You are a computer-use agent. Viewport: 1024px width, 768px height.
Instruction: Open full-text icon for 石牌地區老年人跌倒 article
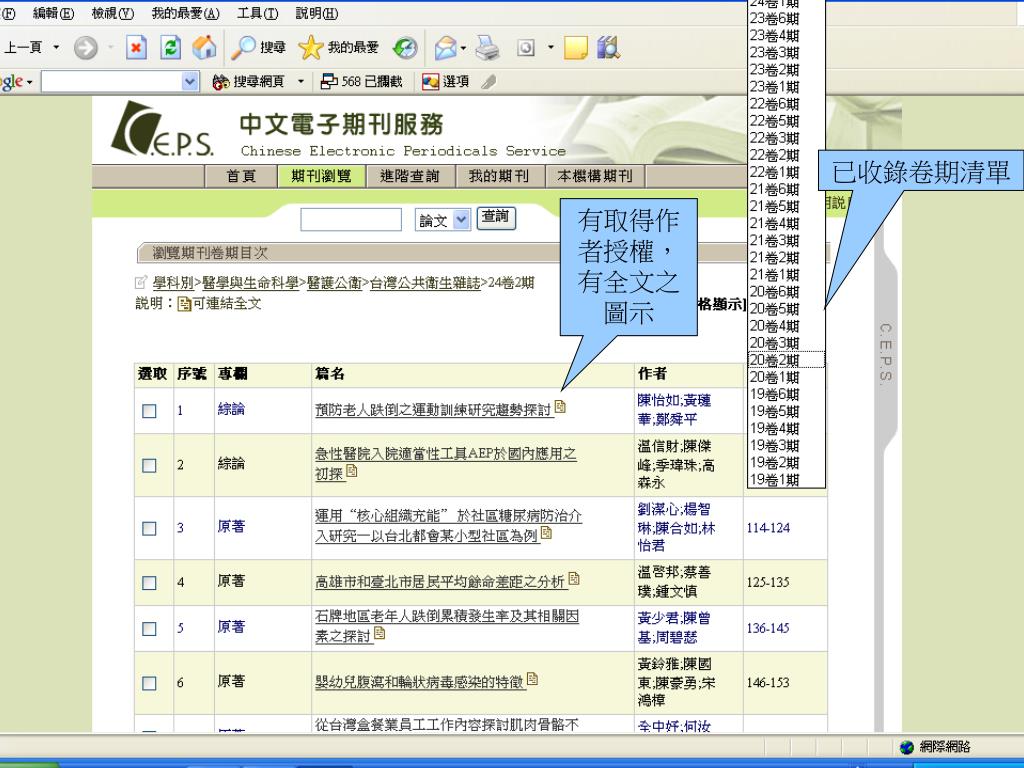(379, 633)
